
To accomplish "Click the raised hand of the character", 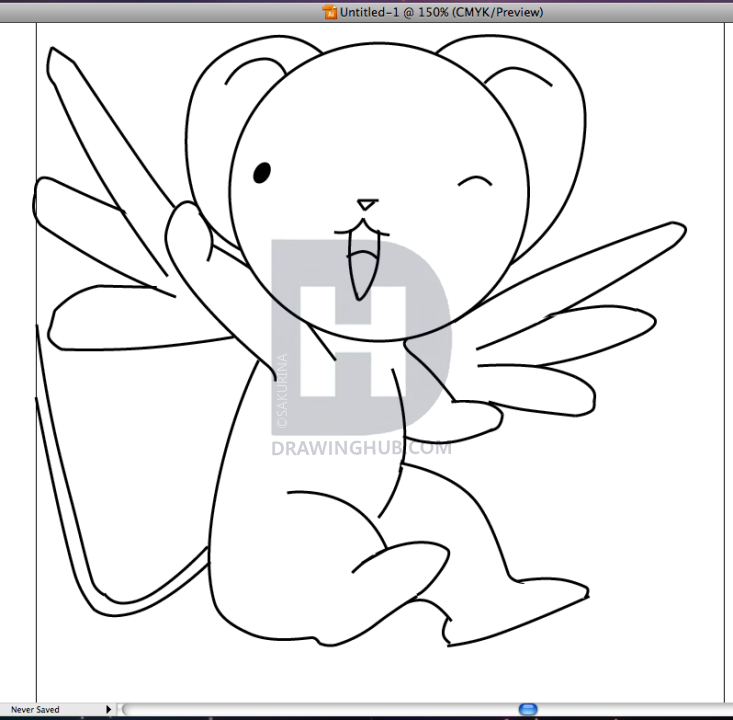I will click(x=188, y=232).
